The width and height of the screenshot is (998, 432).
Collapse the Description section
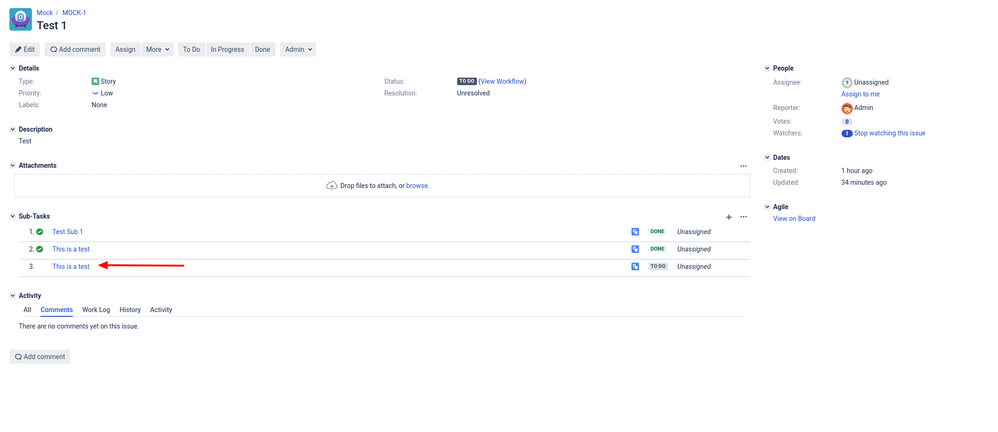(13, 129)
